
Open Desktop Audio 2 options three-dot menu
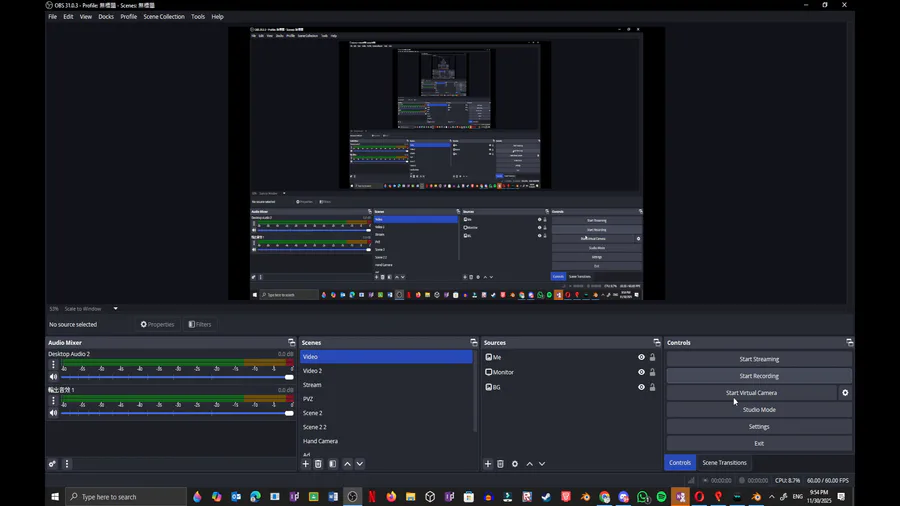click(53, 364)
